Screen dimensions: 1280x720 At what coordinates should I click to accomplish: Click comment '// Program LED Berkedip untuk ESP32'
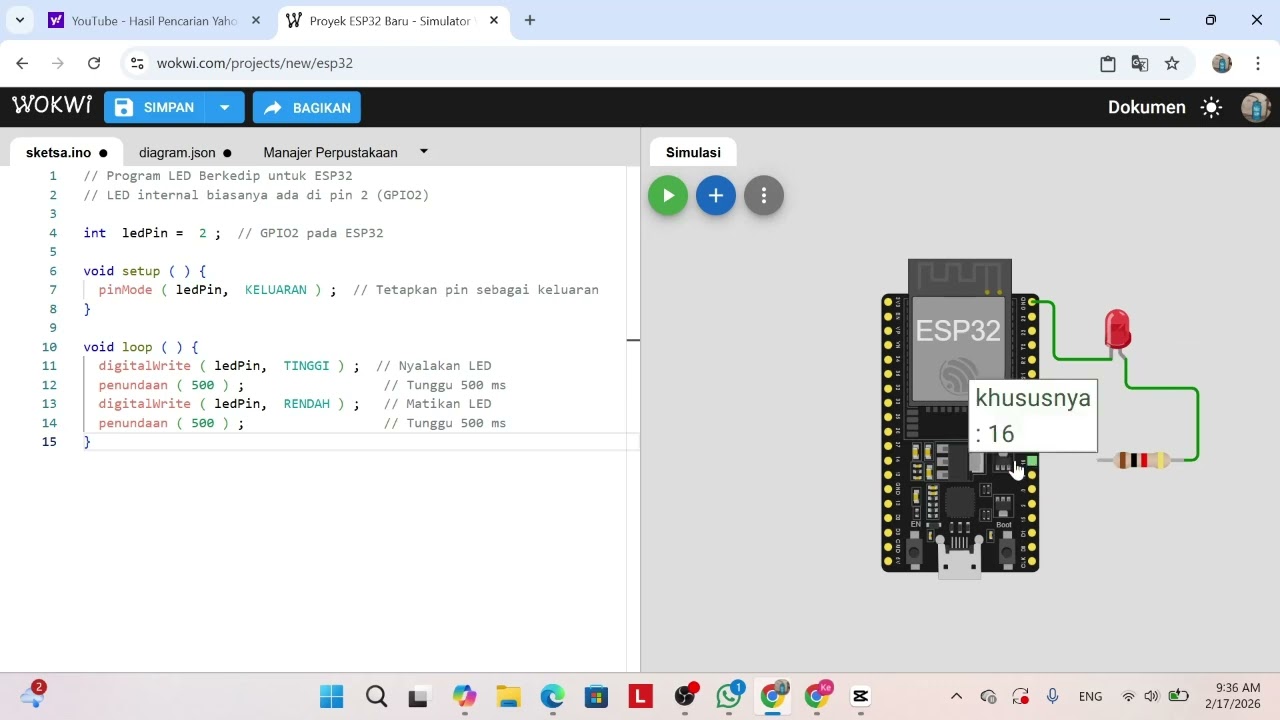pos(218,176)
